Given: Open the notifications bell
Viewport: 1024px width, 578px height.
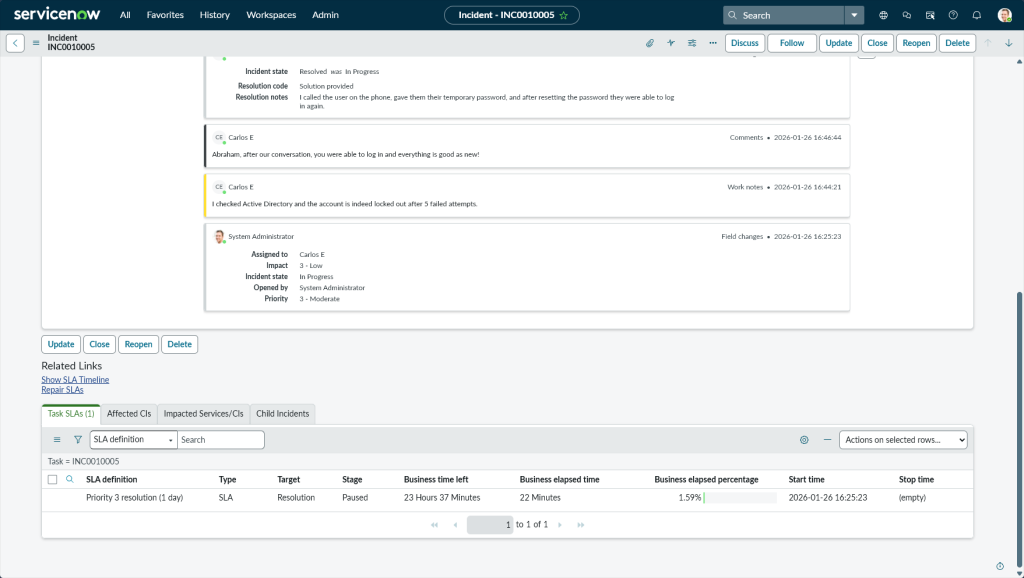Looking at the screenshot, I should tap(976, 15).
